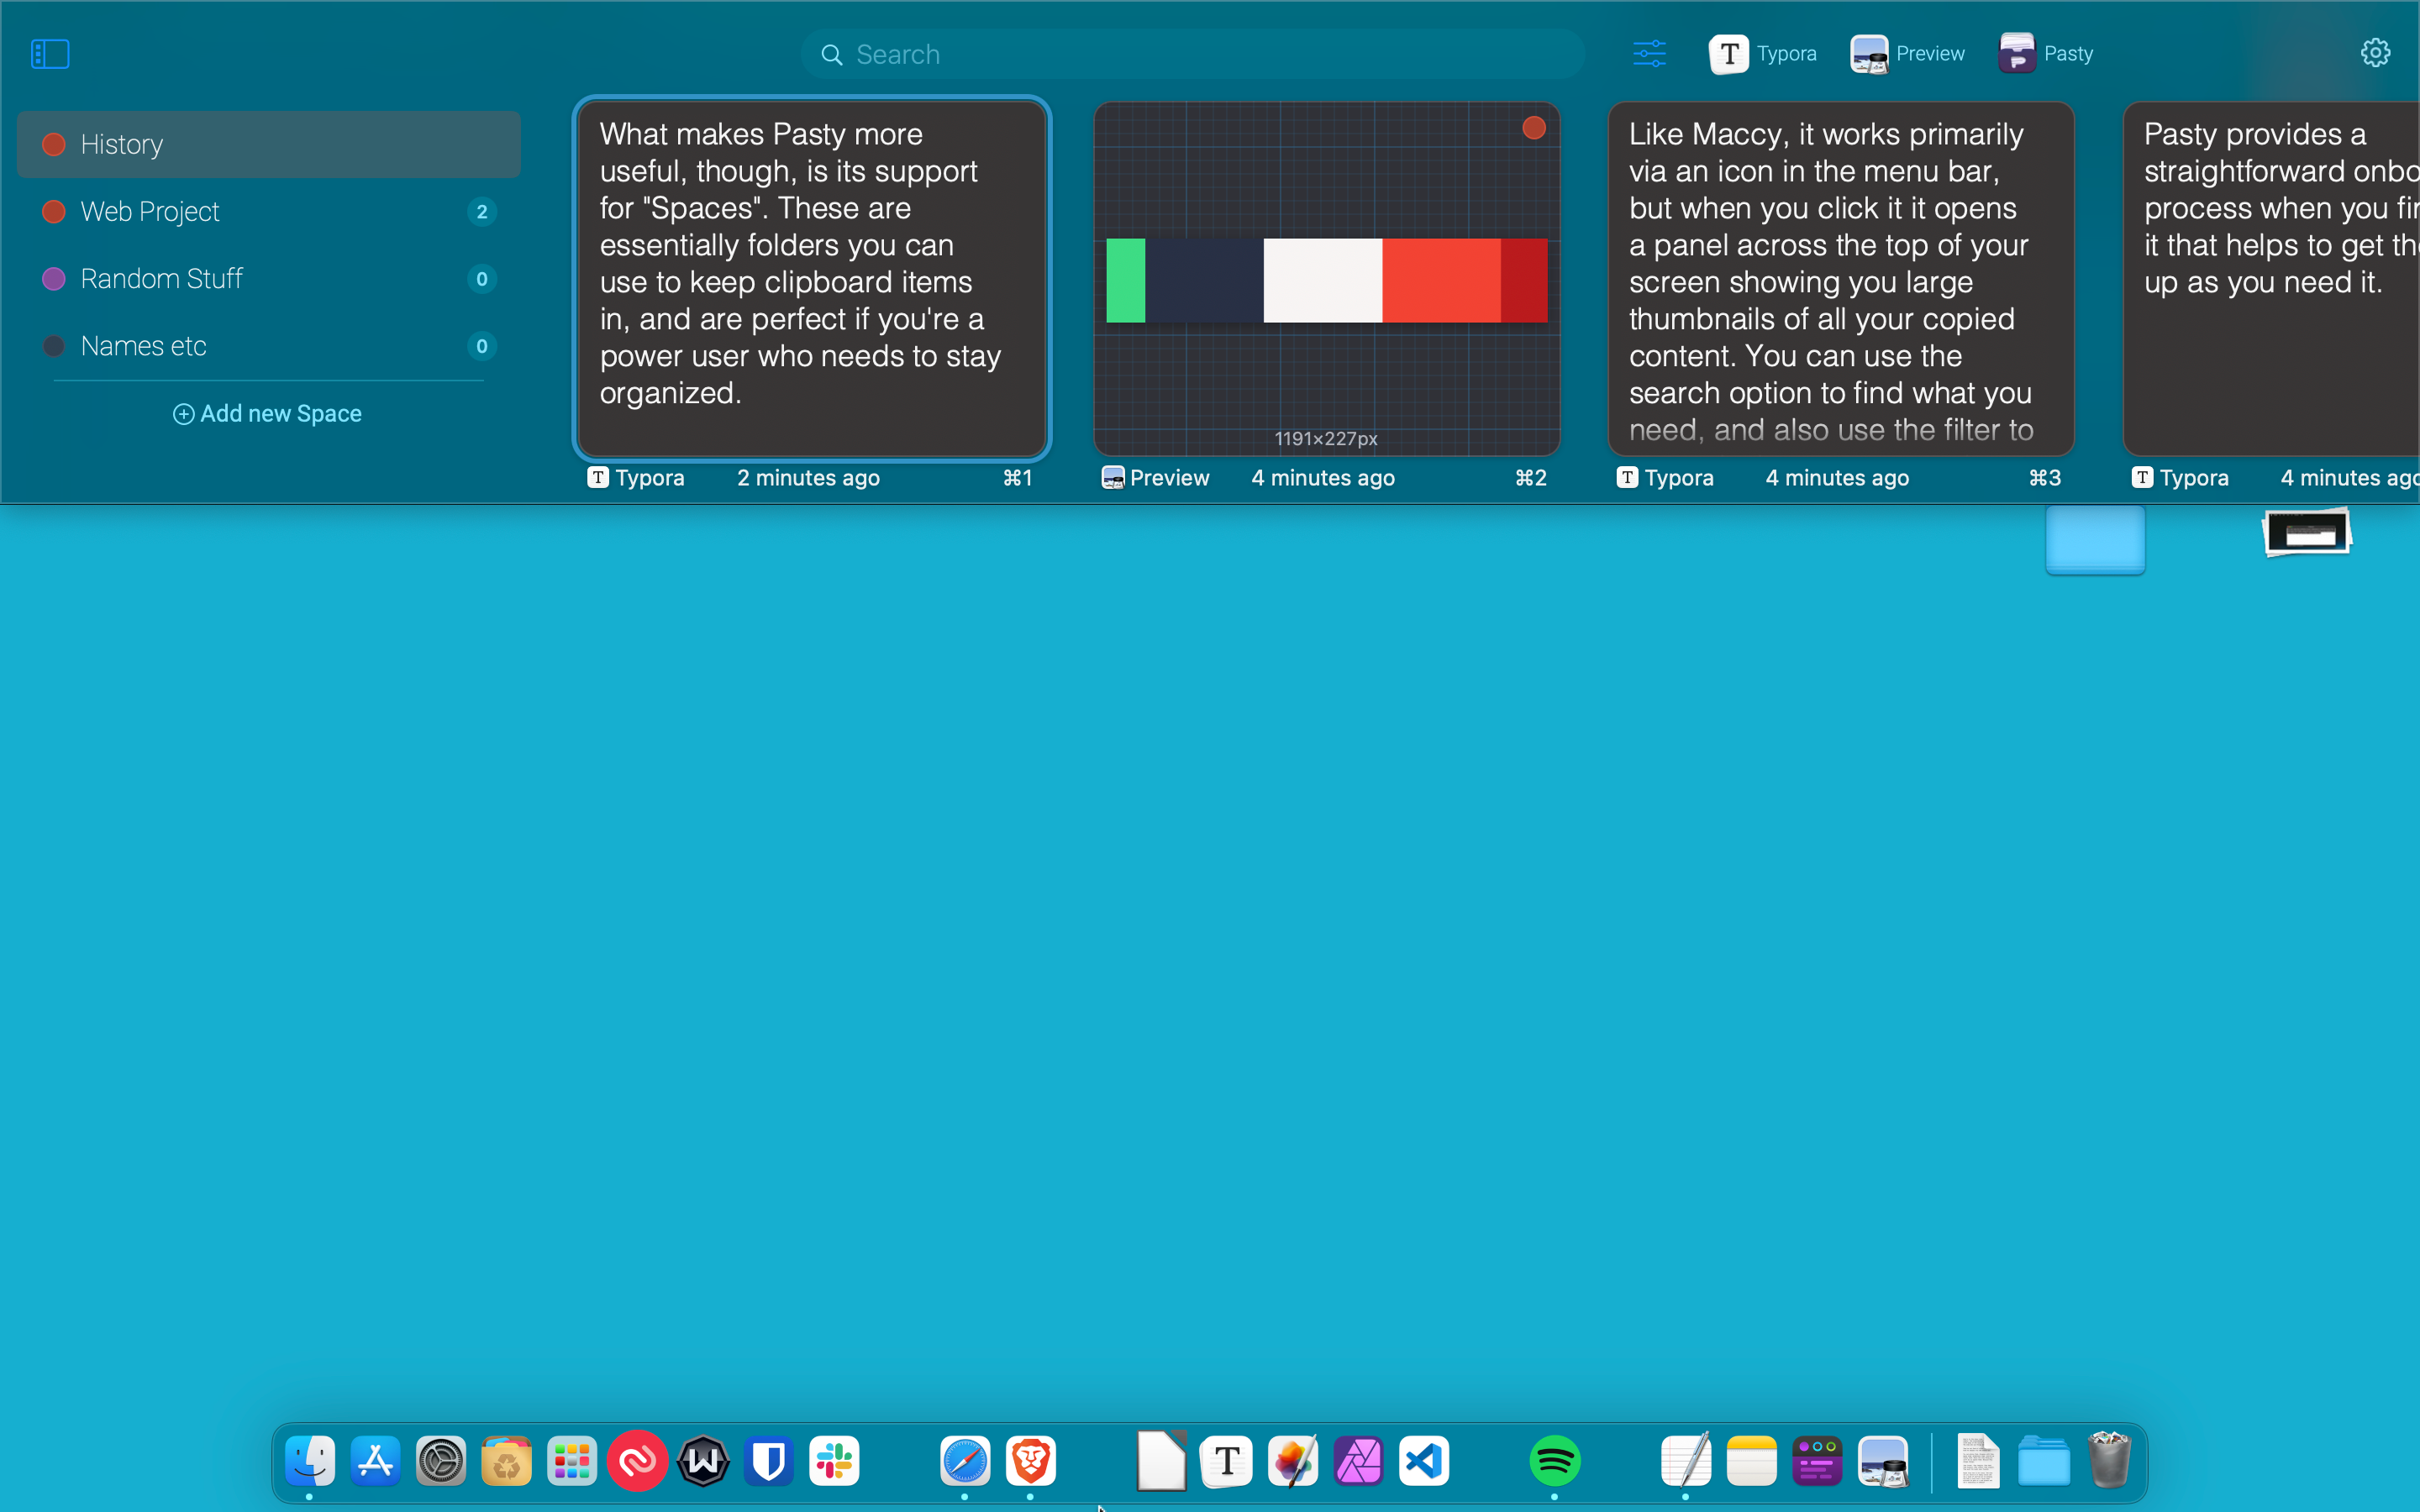Screen dimensions: 2420x1512
Task: Select the flag image clipboard thumbnail
Action: pyautogui.click(x=1325, y=280)
